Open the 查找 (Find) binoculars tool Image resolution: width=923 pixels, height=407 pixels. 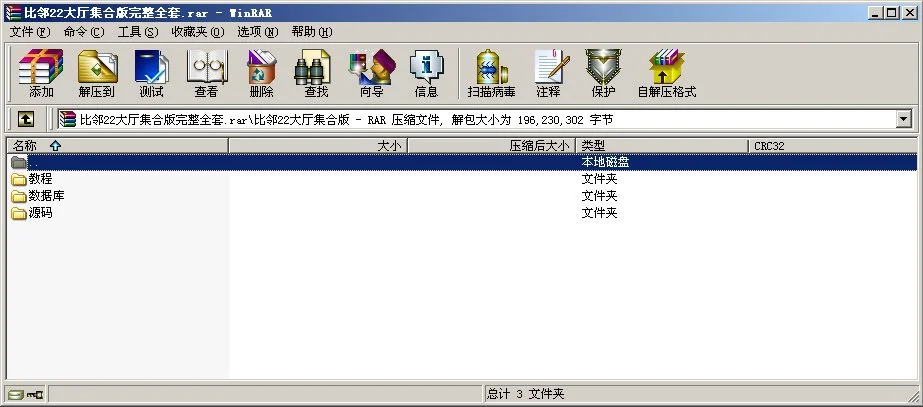pos(316,73)
